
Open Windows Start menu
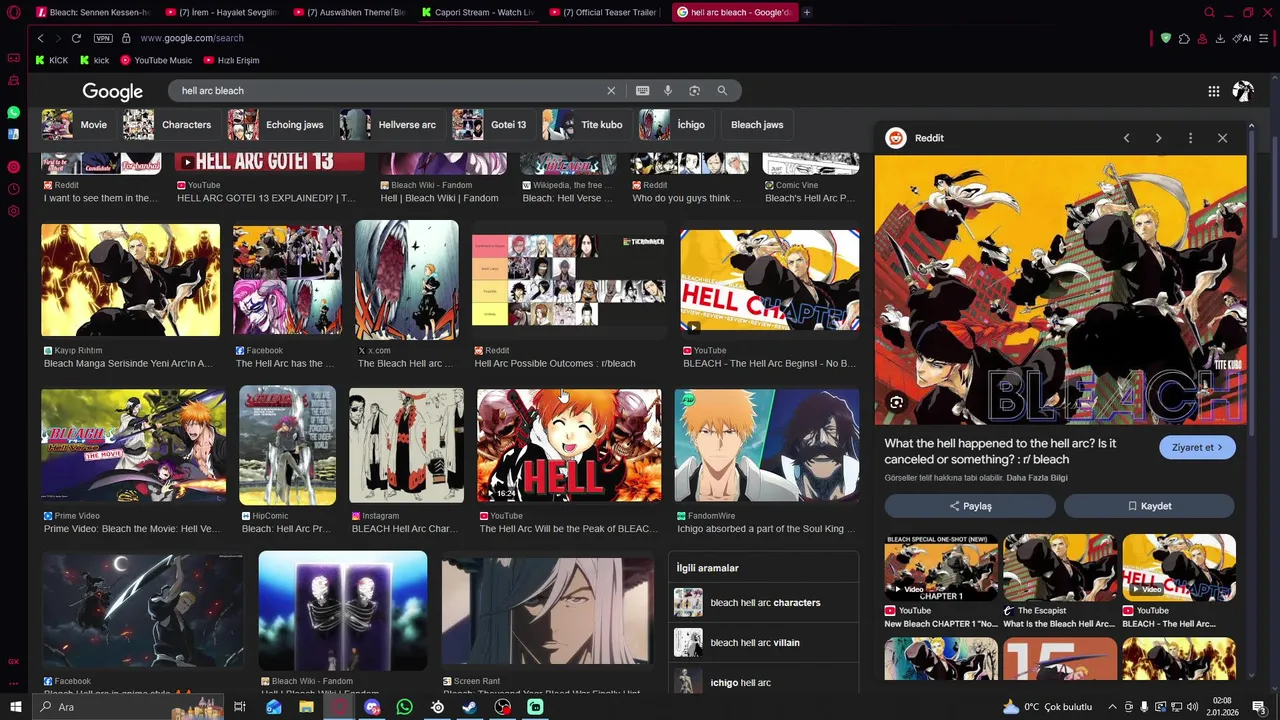15,707
